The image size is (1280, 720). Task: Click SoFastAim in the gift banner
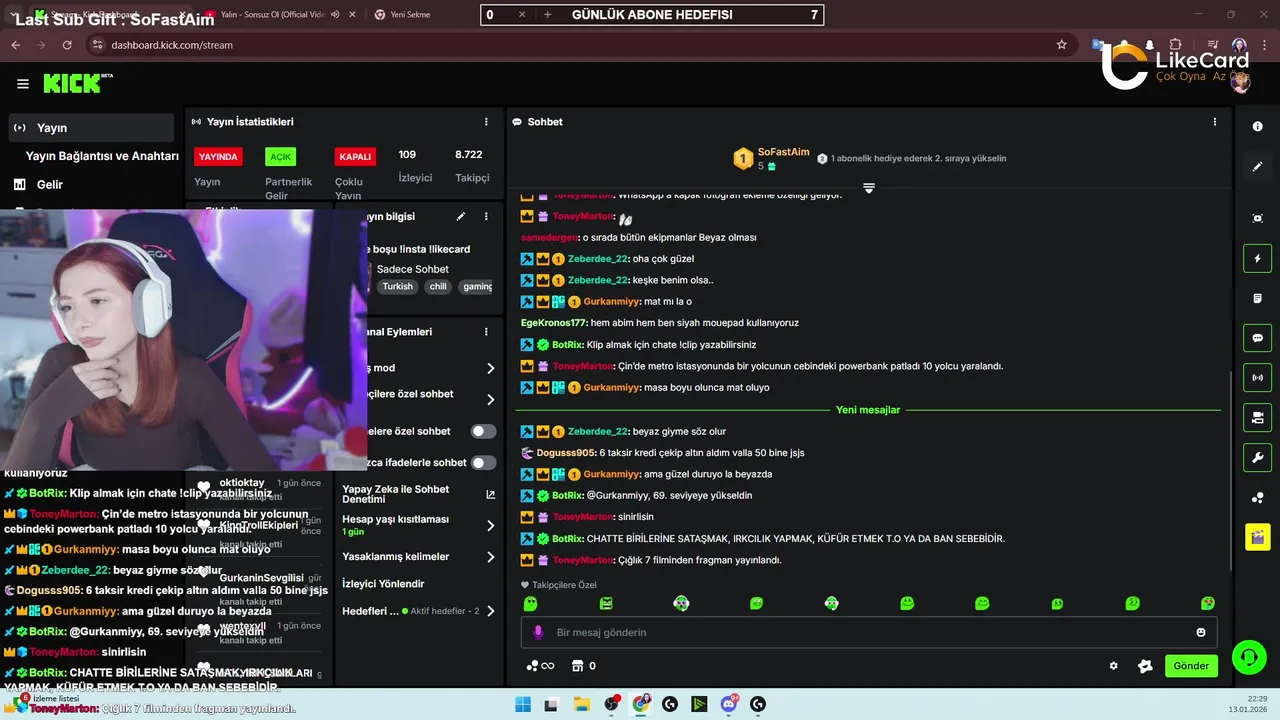783,152
